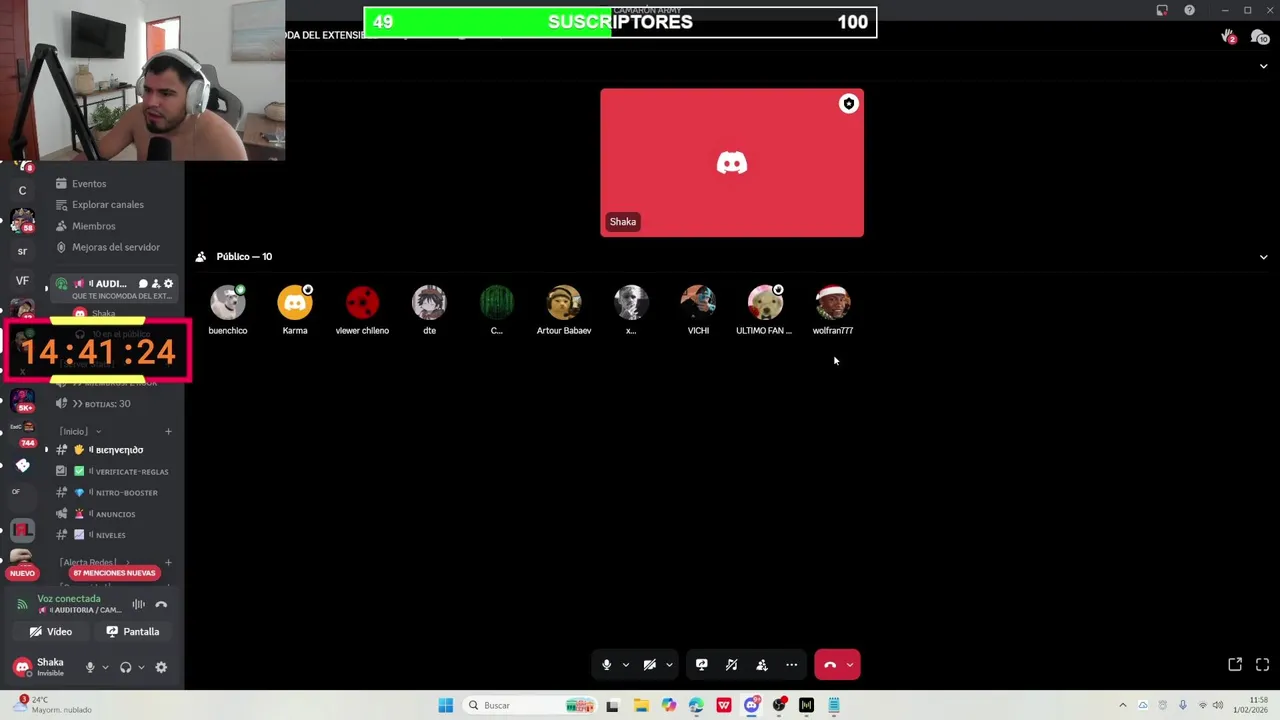
Task: Show hidden system tray icons
Action: (1122, 706)
